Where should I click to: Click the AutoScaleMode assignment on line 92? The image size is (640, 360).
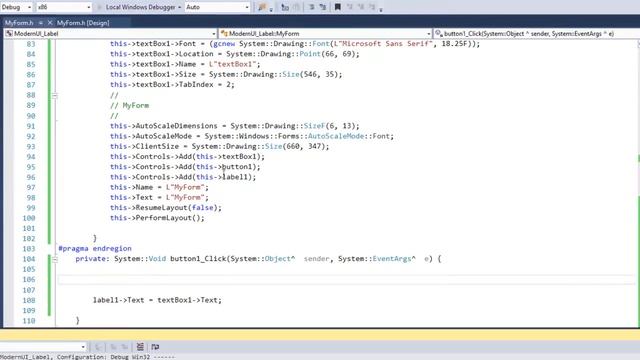tap(252, 136)
